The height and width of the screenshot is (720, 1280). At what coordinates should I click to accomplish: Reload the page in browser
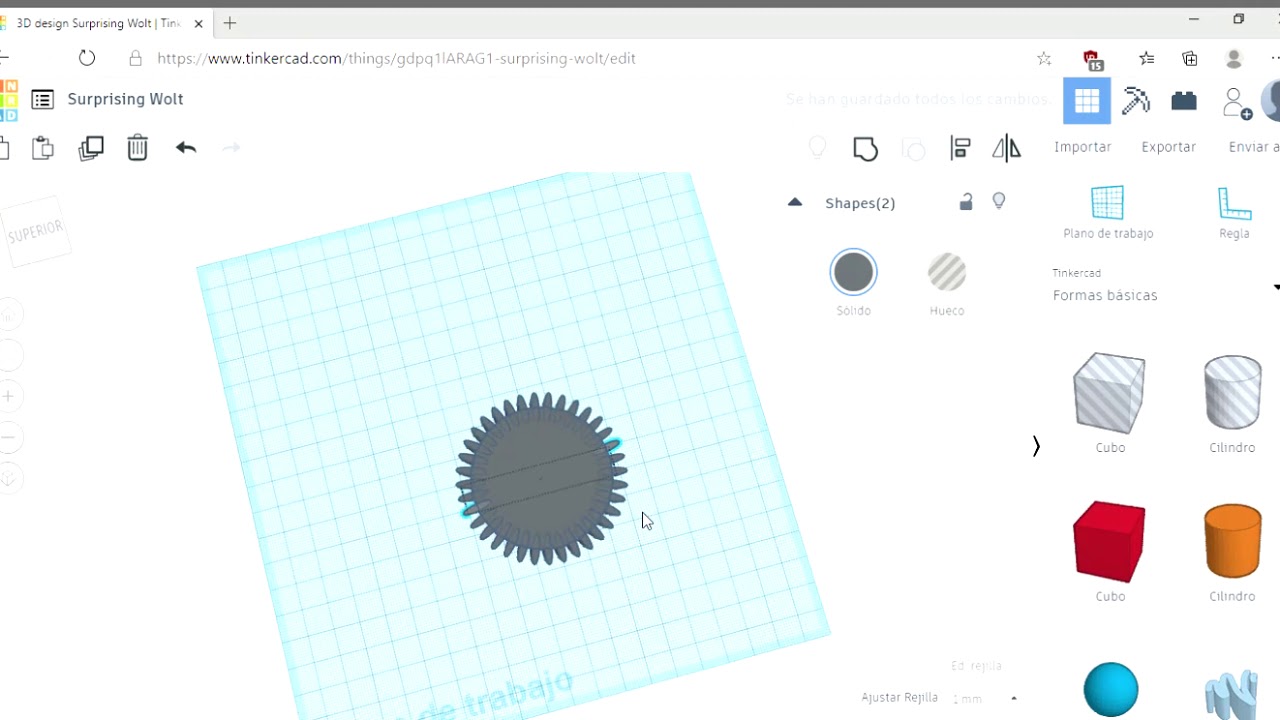click(x=87, y=58)
